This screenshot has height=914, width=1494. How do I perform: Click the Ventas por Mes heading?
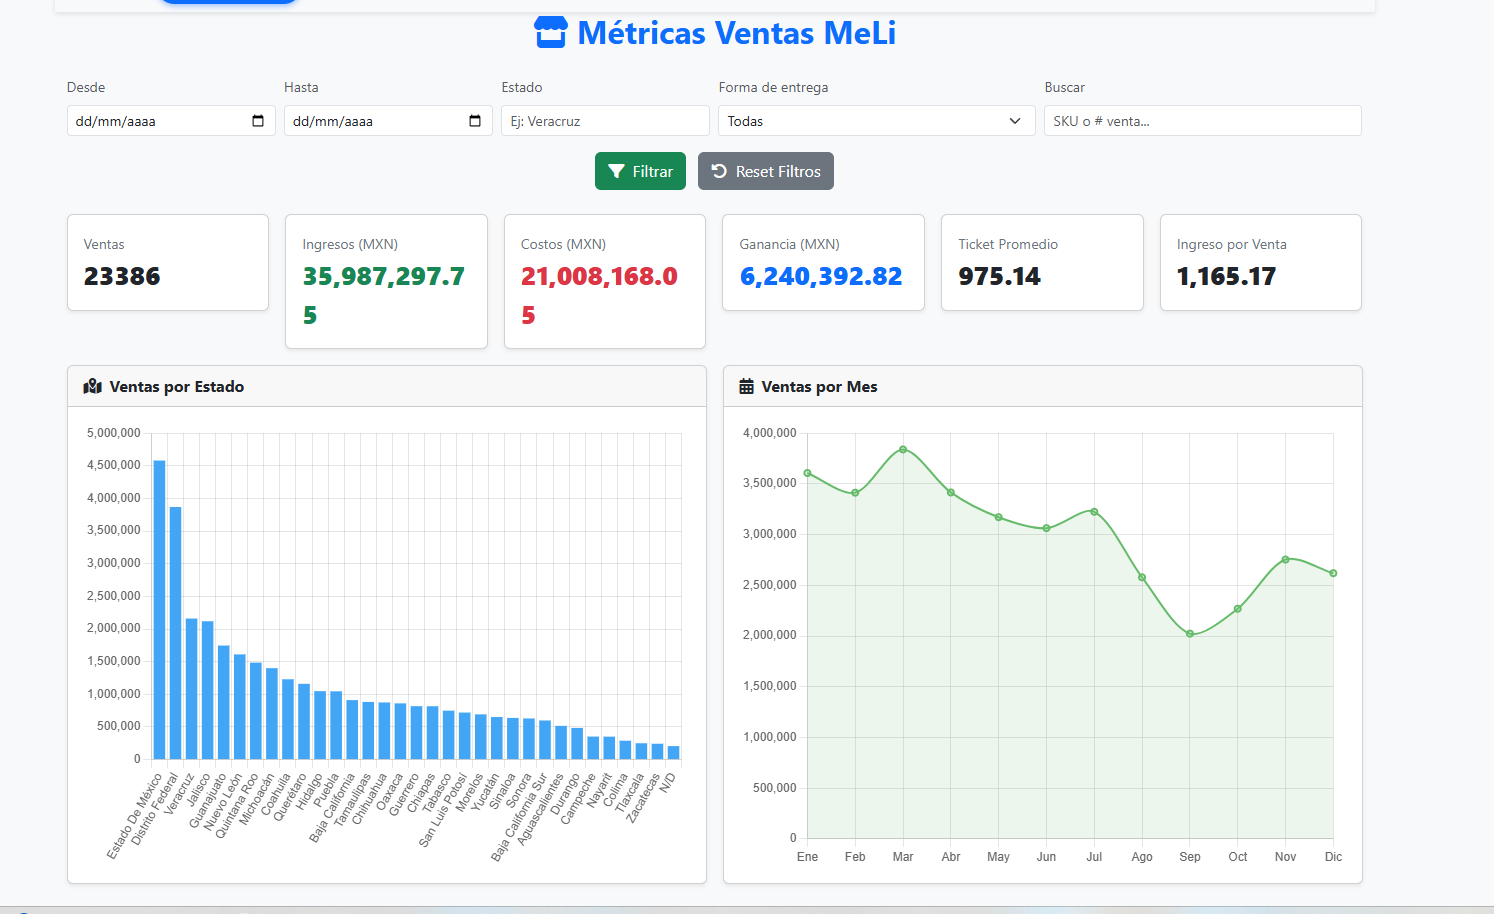[x=819, y=387]
